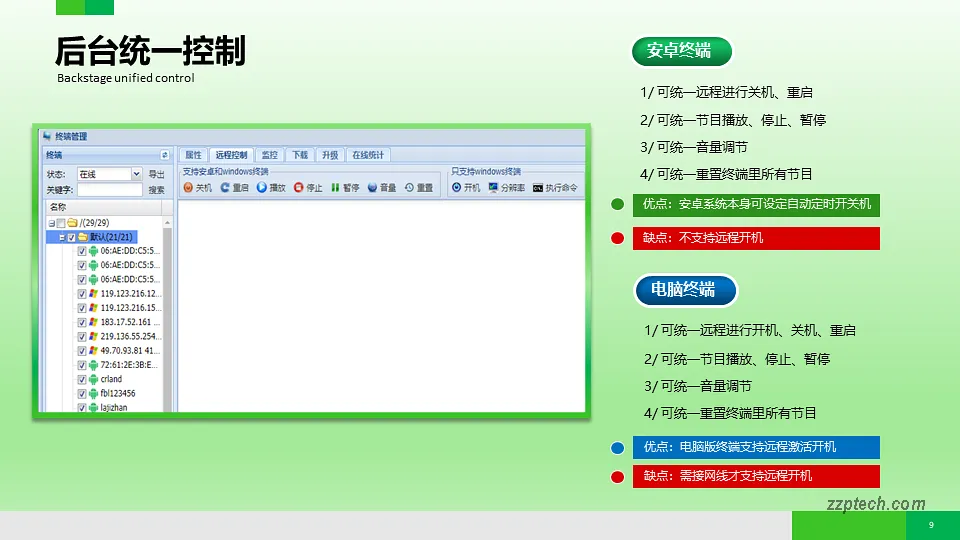This screenshot has width=960, height=540.
Task: Collapse the 默认(21/21) tree node
Action: pyautogui.click(x=62, y=237)
